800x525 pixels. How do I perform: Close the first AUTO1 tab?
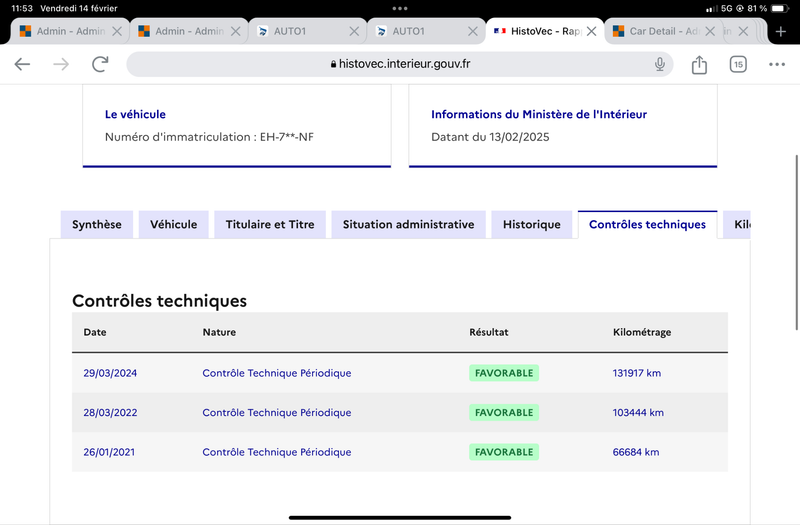click(354, 32)
